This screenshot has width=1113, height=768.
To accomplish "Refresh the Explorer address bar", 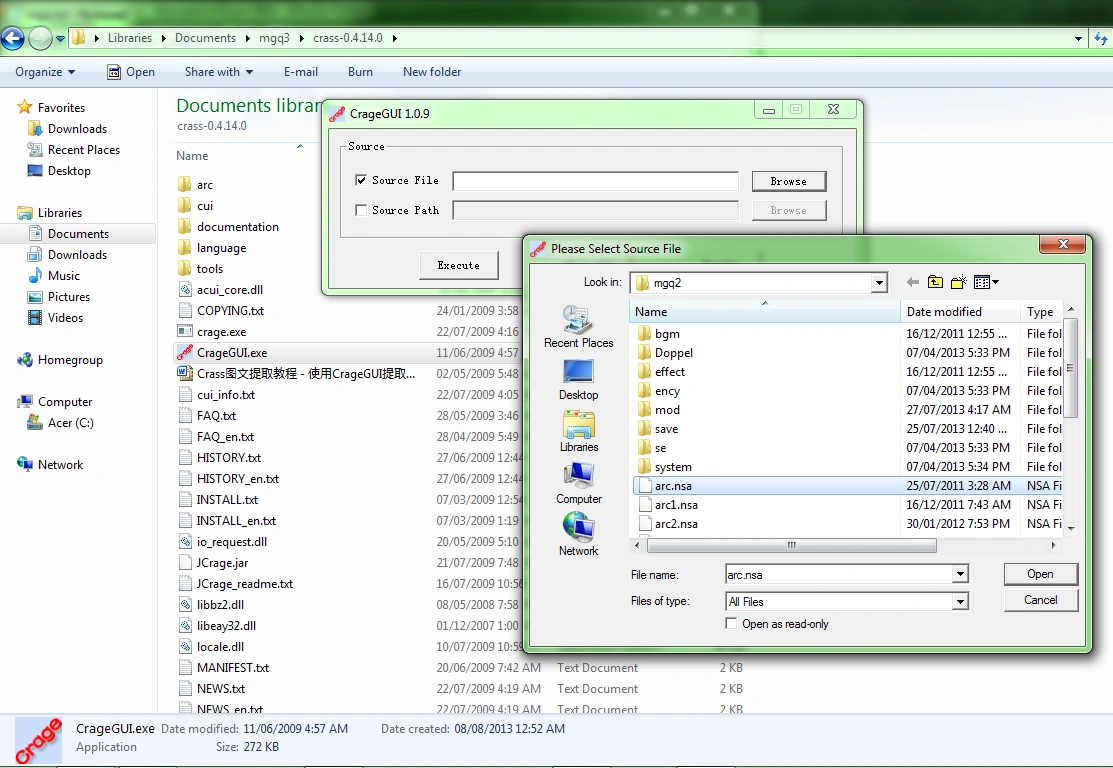I will (x=1102, y=38).
